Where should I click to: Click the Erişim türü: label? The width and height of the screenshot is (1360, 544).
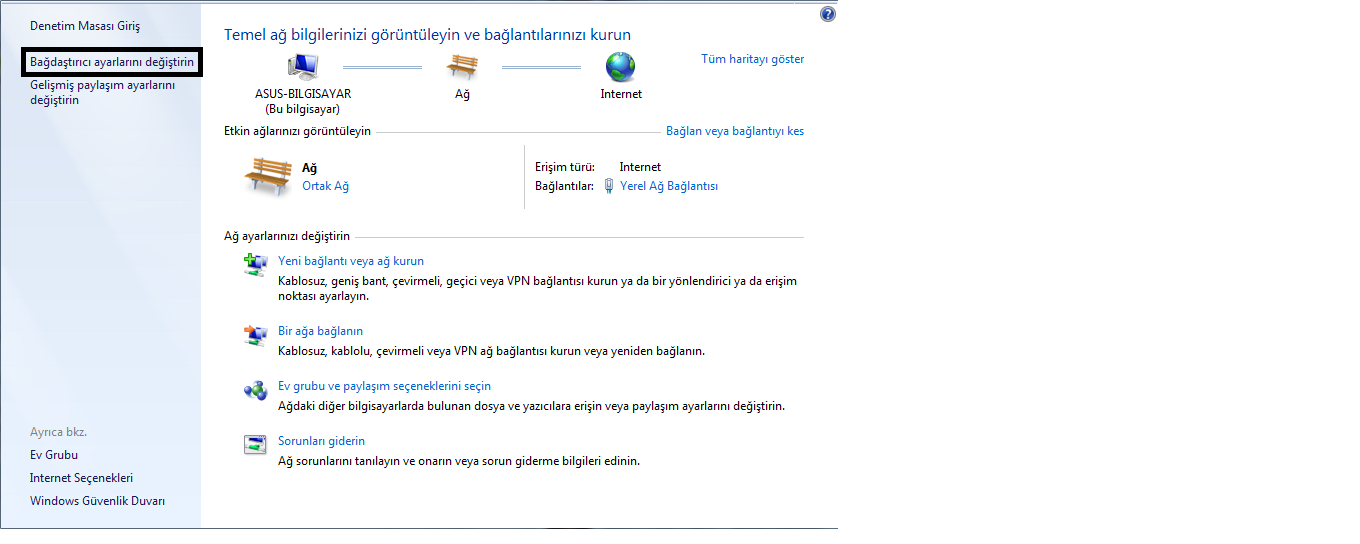click(565, 167)
